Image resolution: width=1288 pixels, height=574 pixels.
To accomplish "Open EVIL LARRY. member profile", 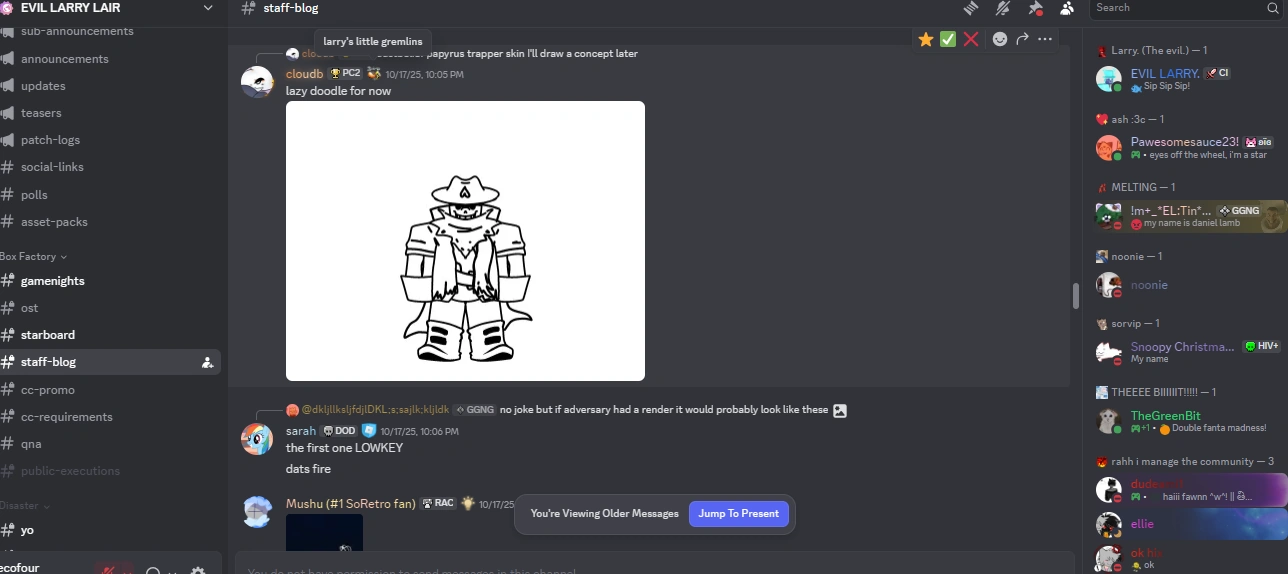I will click(1186, 79).
